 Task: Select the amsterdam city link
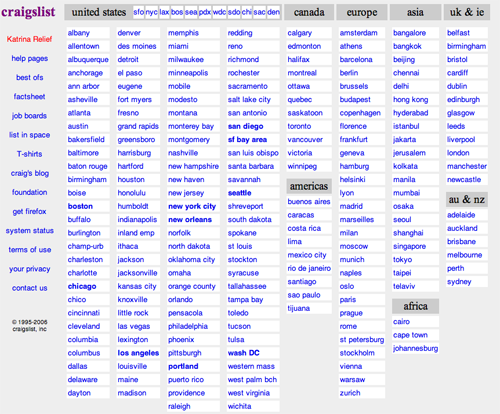point(358,33)
